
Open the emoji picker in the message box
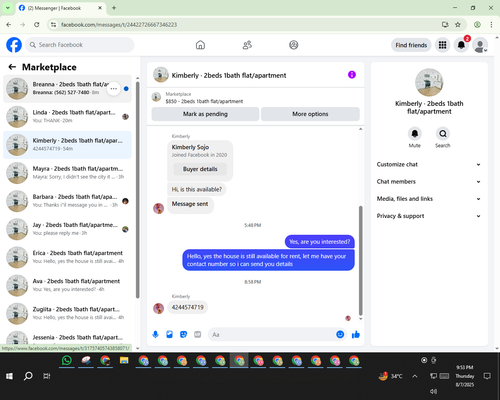coord(340,334)
